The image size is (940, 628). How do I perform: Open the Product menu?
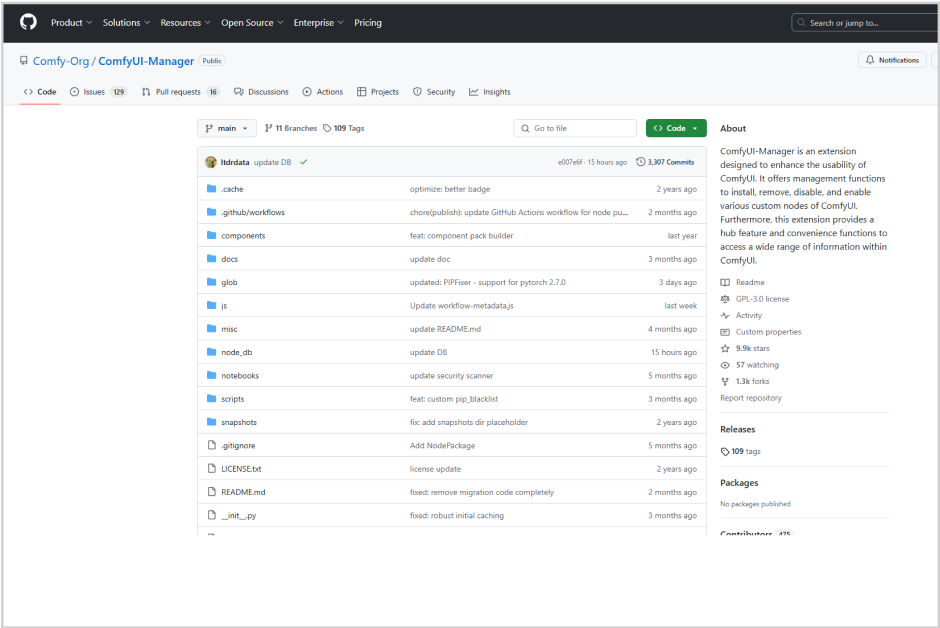[x=71, y=23]
